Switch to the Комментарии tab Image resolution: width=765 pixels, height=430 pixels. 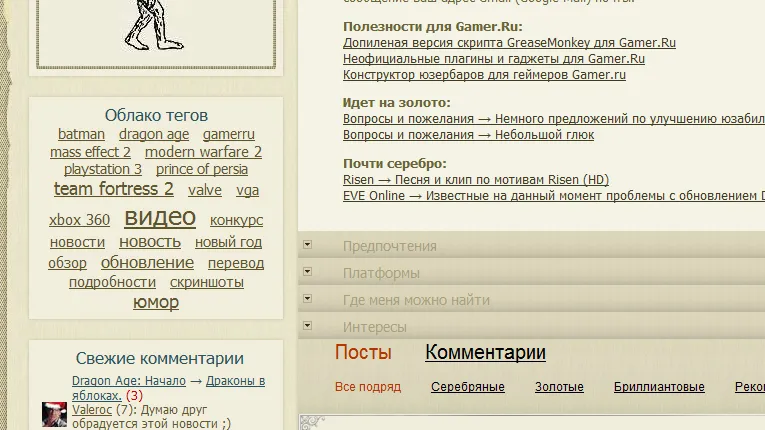coord(485,352)
